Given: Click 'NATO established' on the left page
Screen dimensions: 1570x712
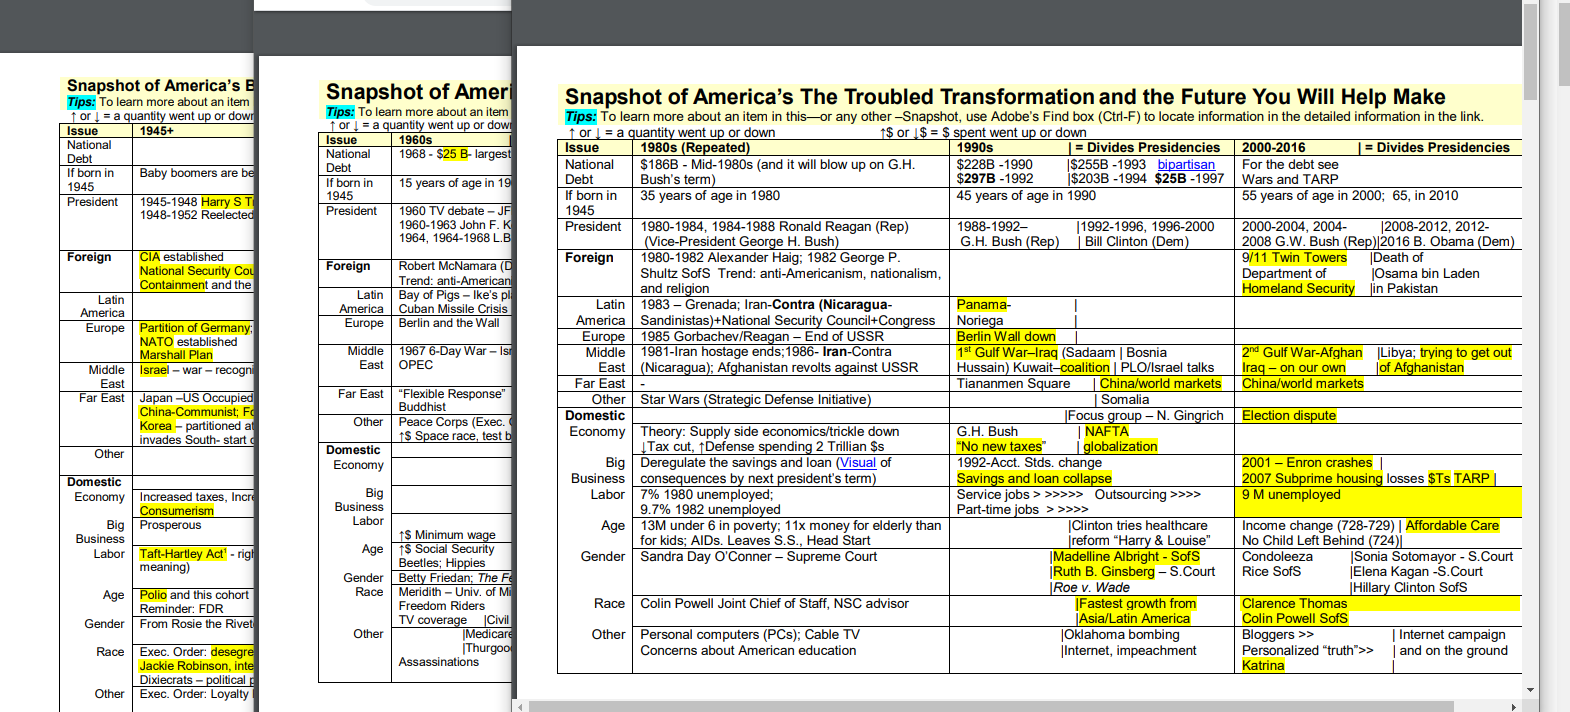Looking at the screenshot, I should pyautogui.click(x=188, y=342).
